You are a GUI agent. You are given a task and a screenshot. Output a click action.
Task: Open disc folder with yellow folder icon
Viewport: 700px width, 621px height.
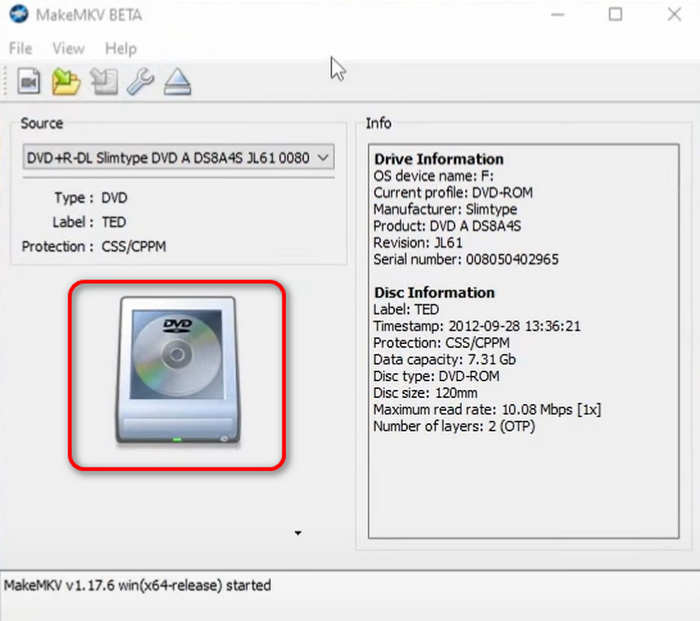click(x=66, y=81)
